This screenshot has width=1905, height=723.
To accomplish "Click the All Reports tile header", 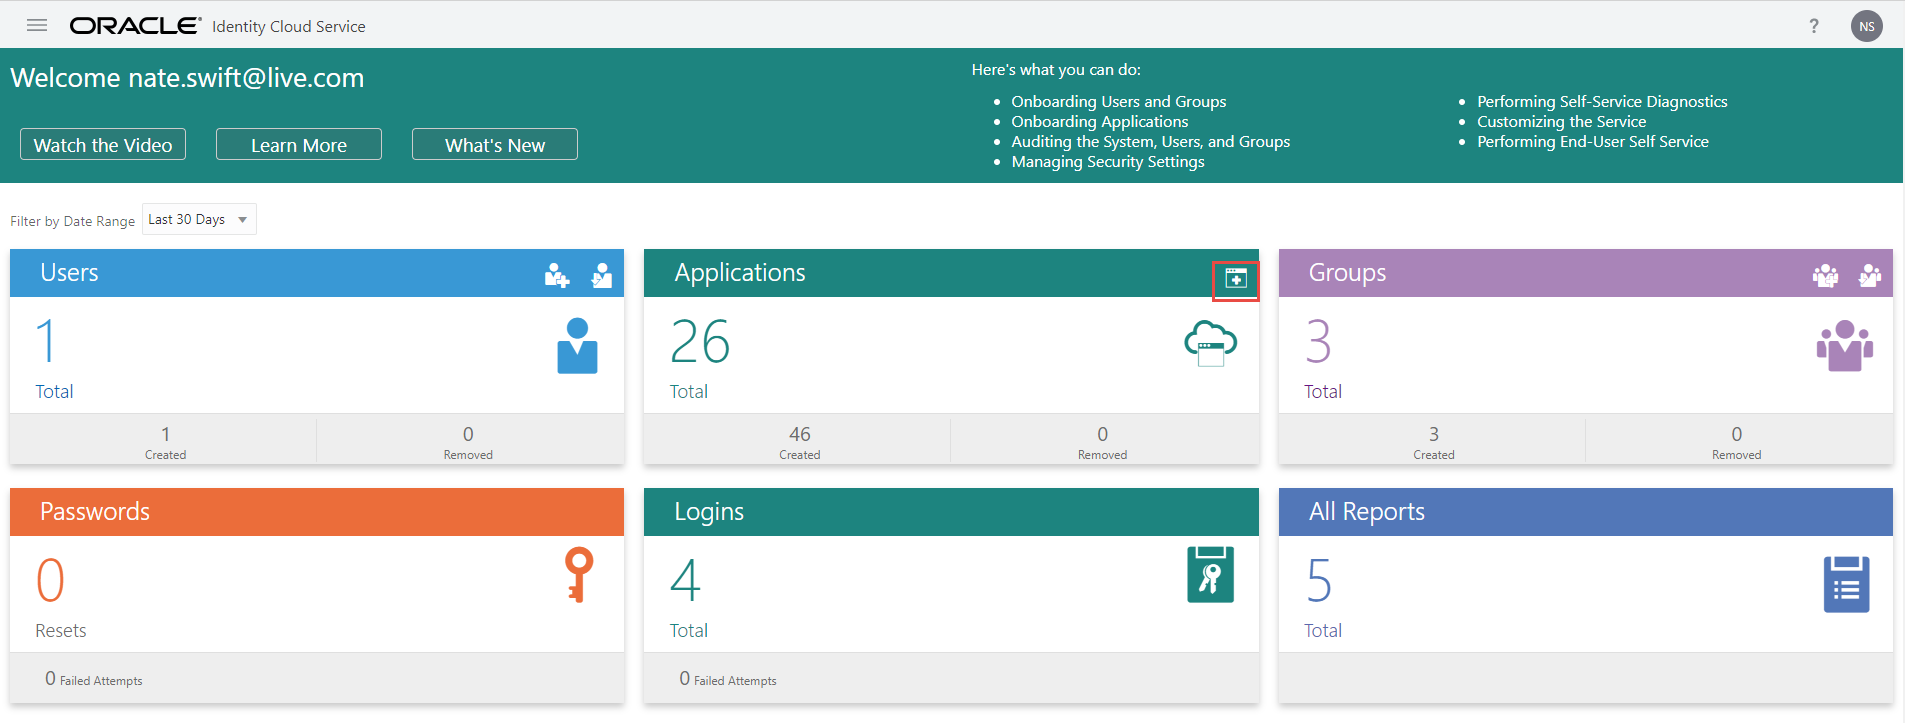I will coord(1585,512).
